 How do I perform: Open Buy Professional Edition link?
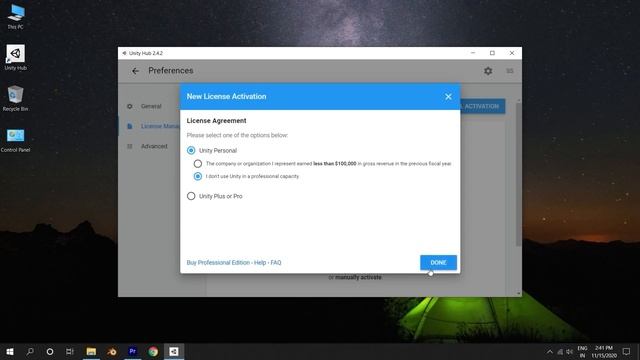218,262
